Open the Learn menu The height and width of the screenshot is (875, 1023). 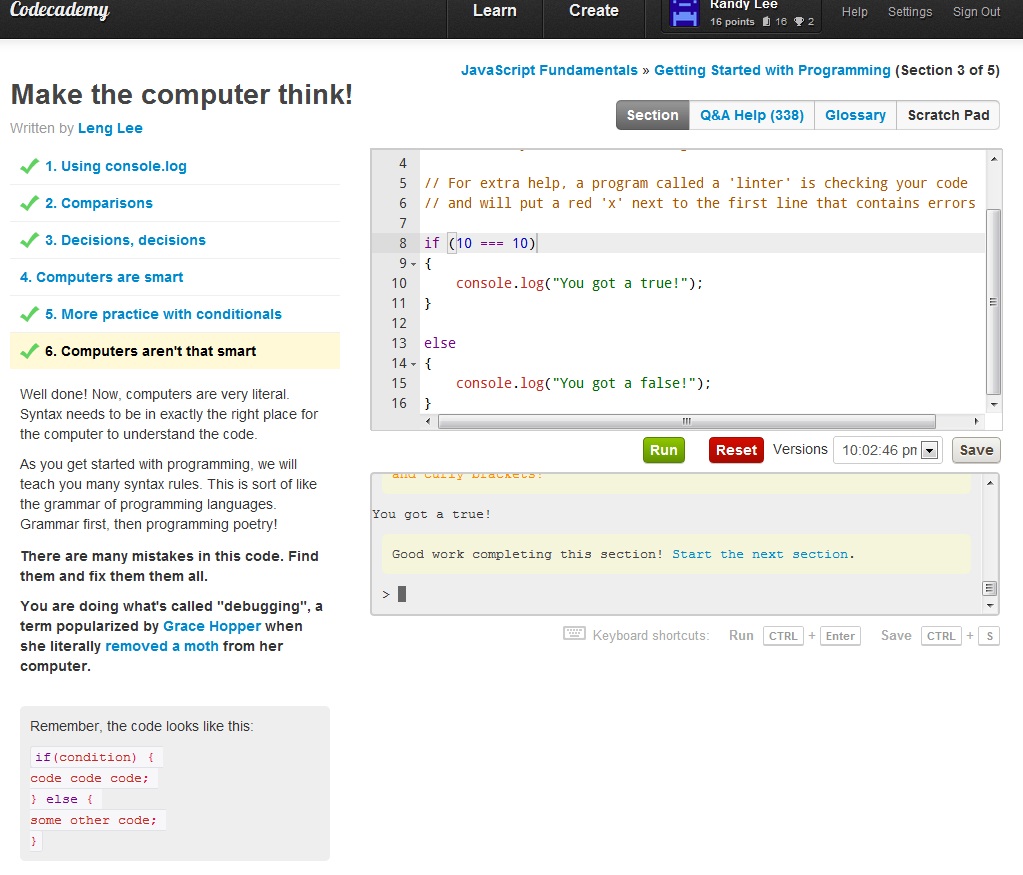click(x=494, y=12)
